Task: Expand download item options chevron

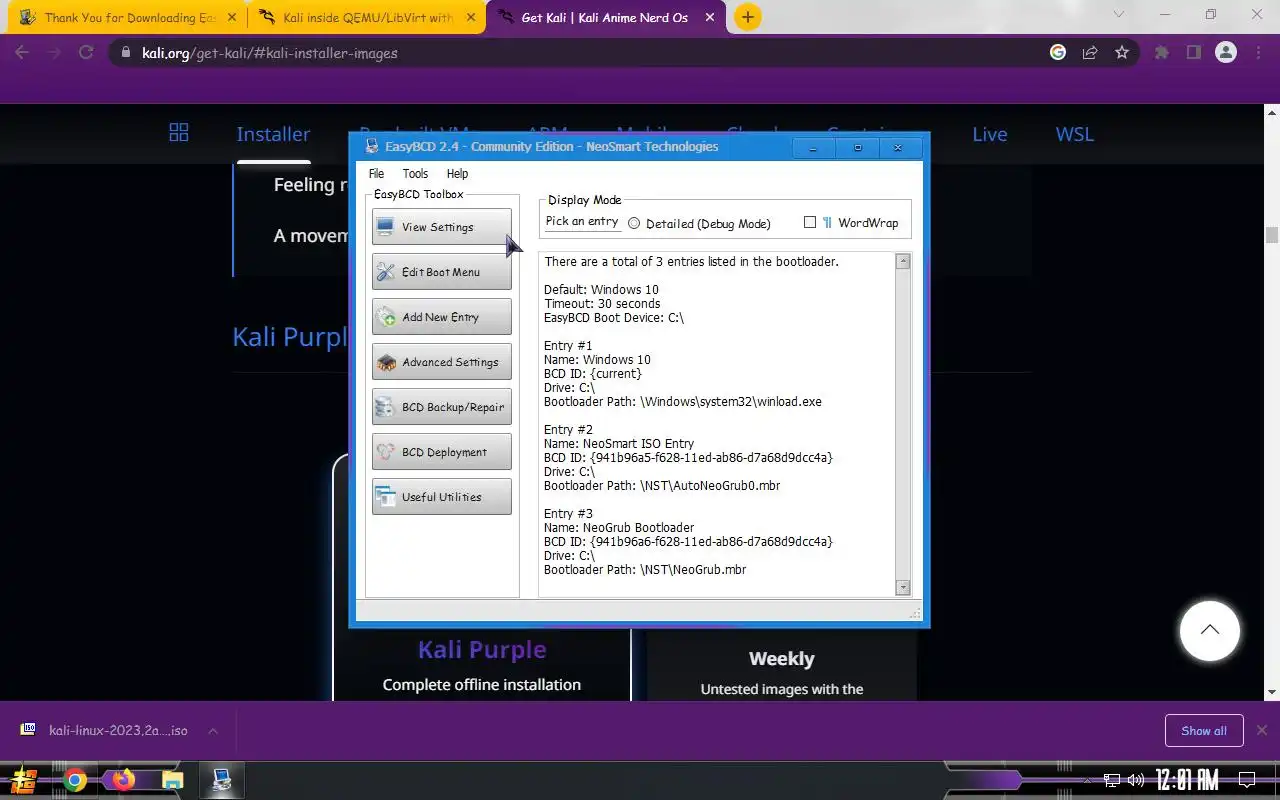Action: pyautogui.click(x=213, y=731)
